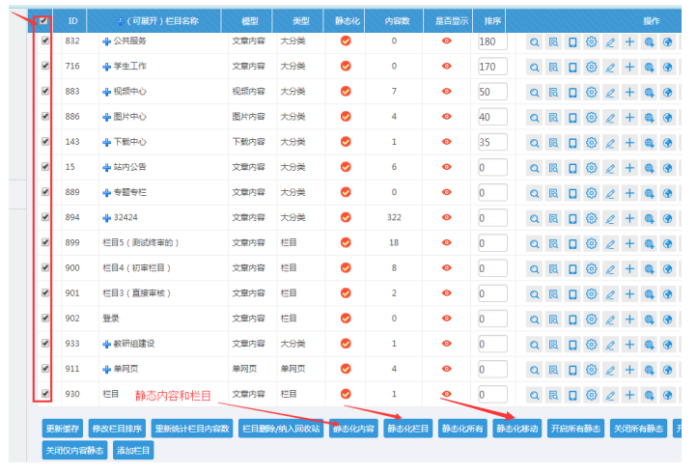
Task: Expand the 公共服务 category with plus icon
Action: (x=107, y=42)
